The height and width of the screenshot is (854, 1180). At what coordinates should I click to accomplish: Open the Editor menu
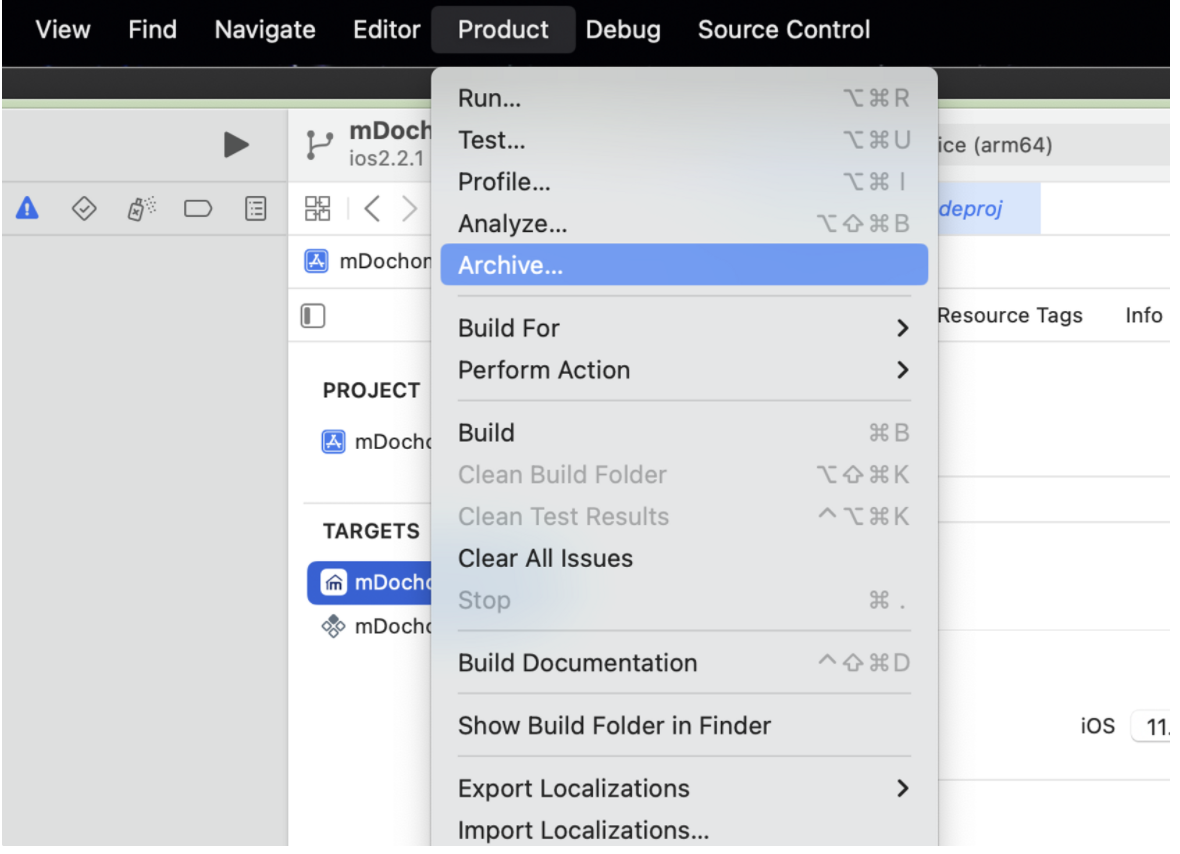point(386,29)
